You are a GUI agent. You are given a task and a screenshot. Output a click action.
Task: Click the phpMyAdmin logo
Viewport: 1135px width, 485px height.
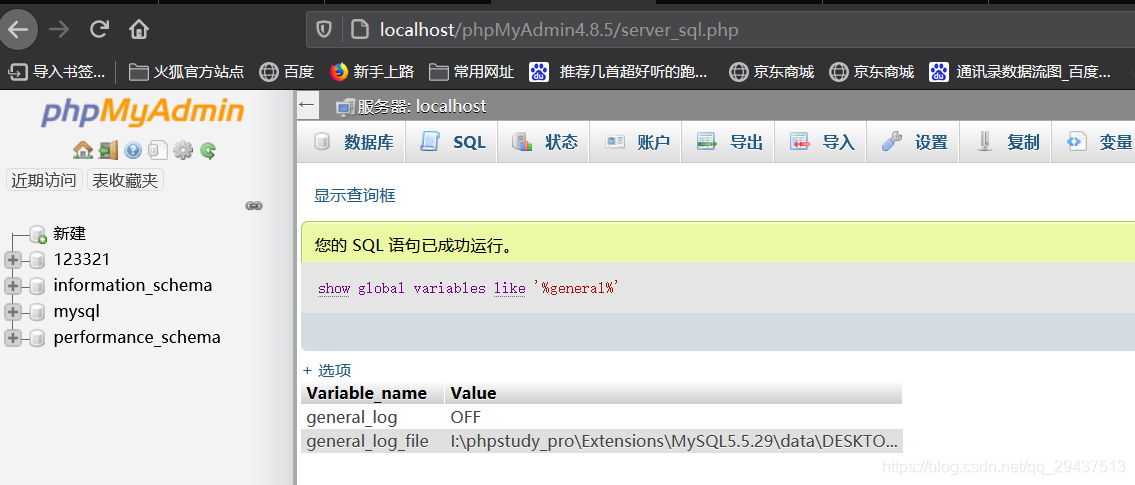coord(143,112)
